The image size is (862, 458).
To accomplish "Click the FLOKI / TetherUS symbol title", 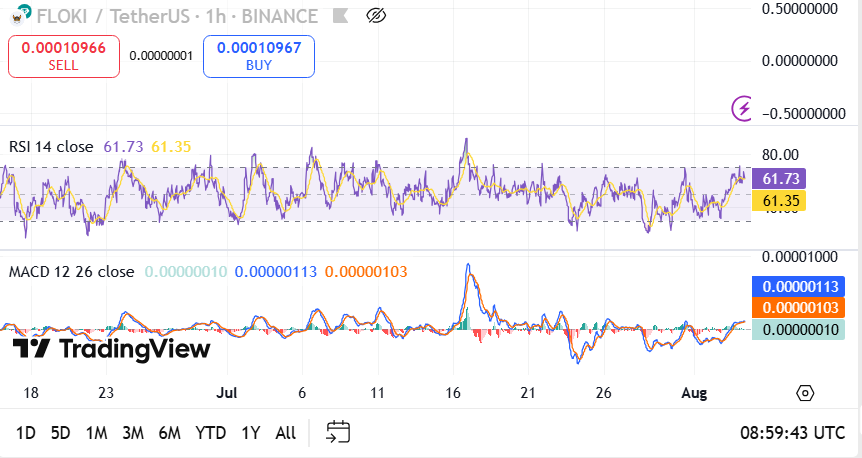I will (113, 16).
